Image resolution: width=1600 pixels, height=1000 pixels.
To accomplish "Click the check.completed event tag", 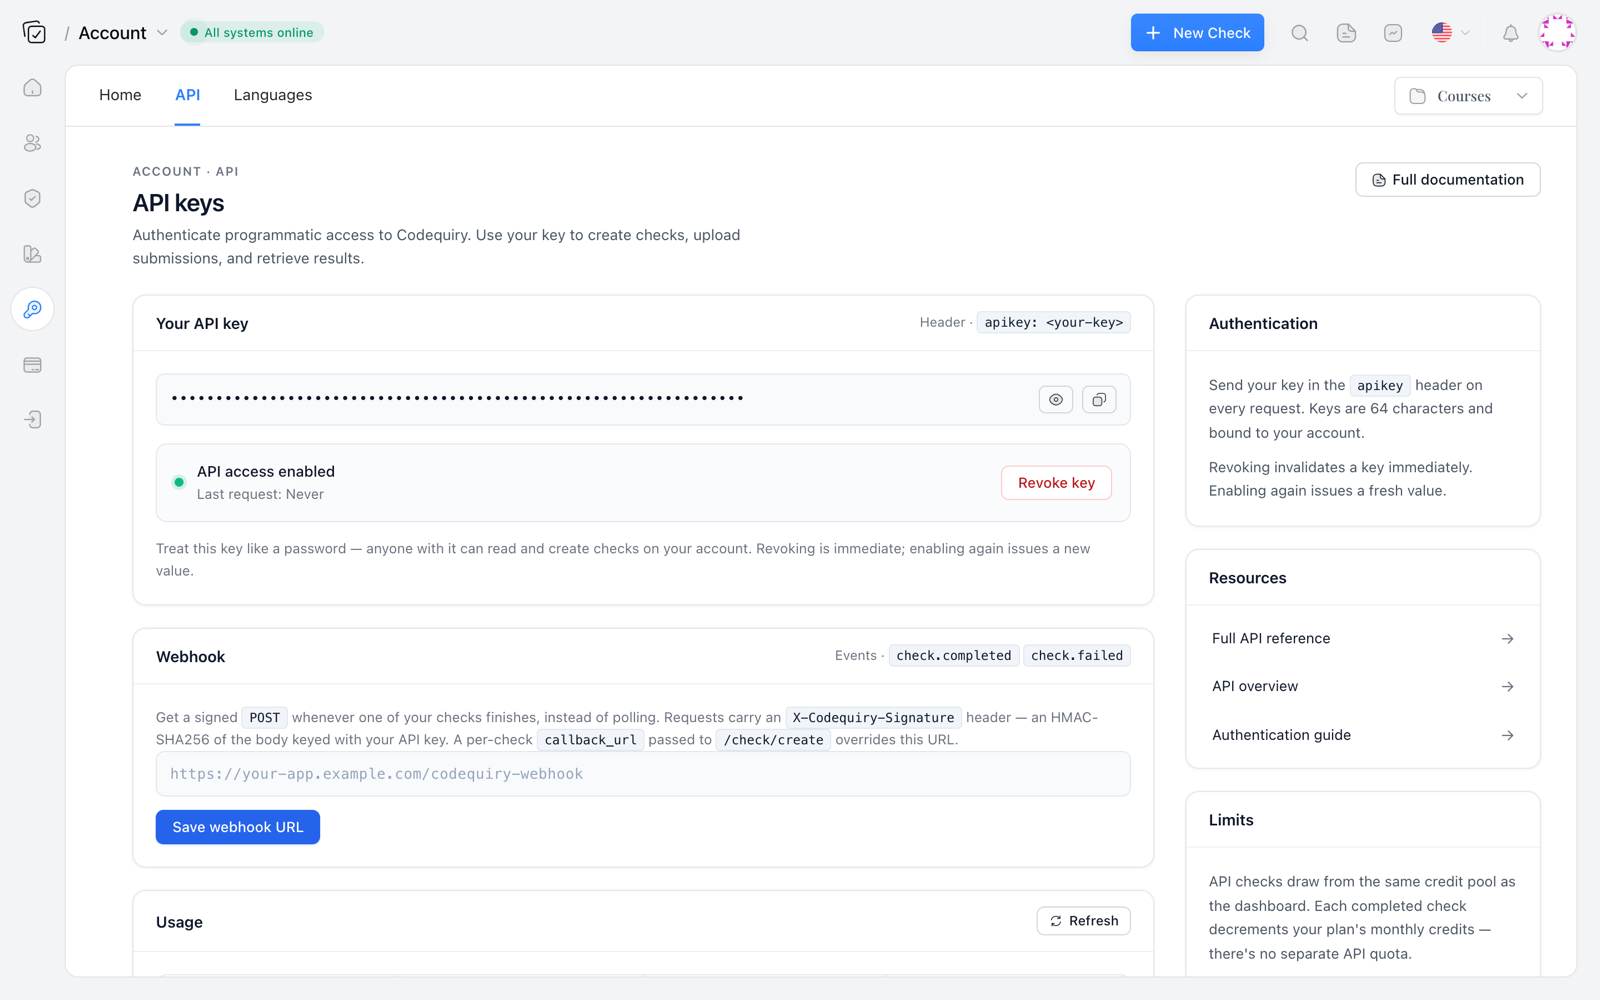I will (x=954, y=656).
